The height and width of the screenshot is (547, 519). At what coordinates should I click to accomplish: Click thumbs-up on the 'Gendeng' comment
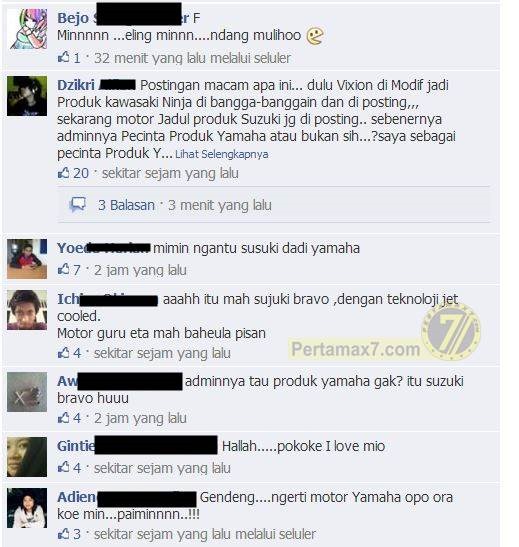[x=63, y=533]
